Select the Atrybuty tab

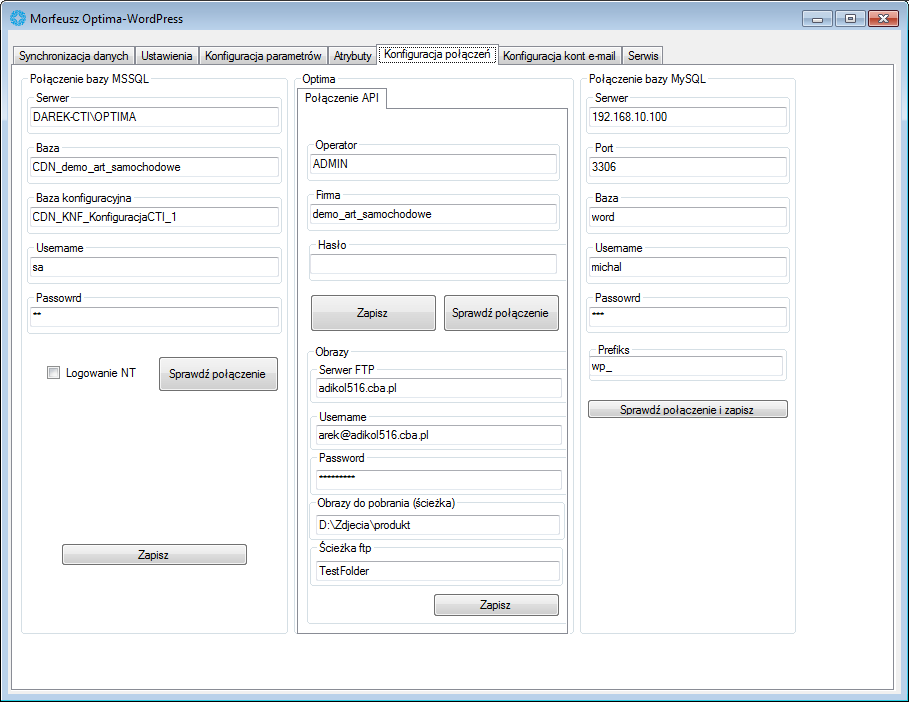tap(352, 56)
